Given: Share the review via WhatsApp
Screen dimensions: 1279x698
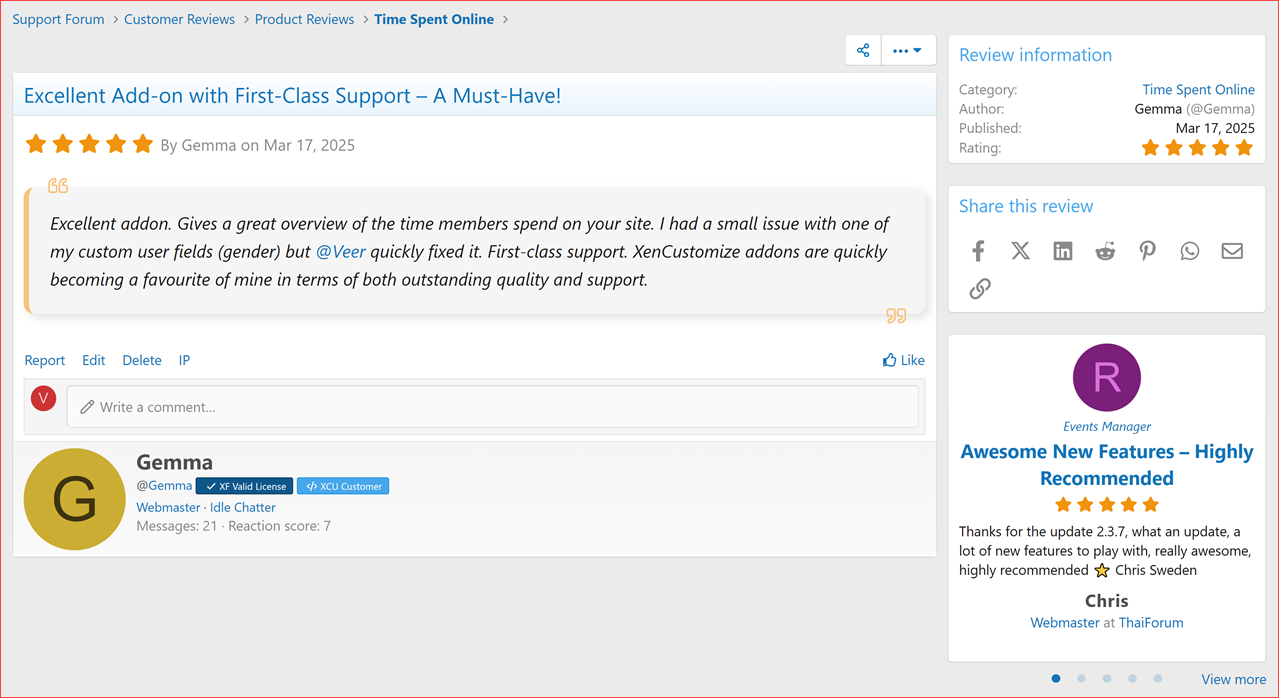Looking at the screenshot, I should (1189, 250).
